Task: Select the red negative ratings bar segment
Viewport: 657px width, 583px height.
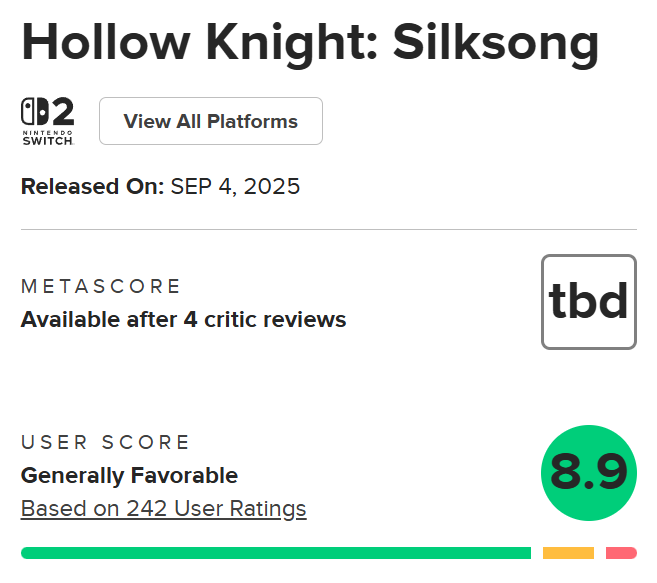Action: click(621, 553)
